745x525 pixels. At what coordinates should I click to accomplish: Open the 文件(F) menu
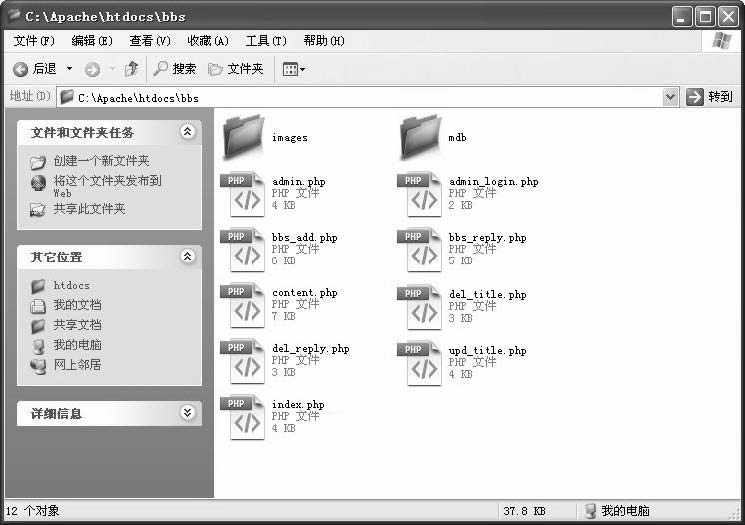tap(34, 41)
